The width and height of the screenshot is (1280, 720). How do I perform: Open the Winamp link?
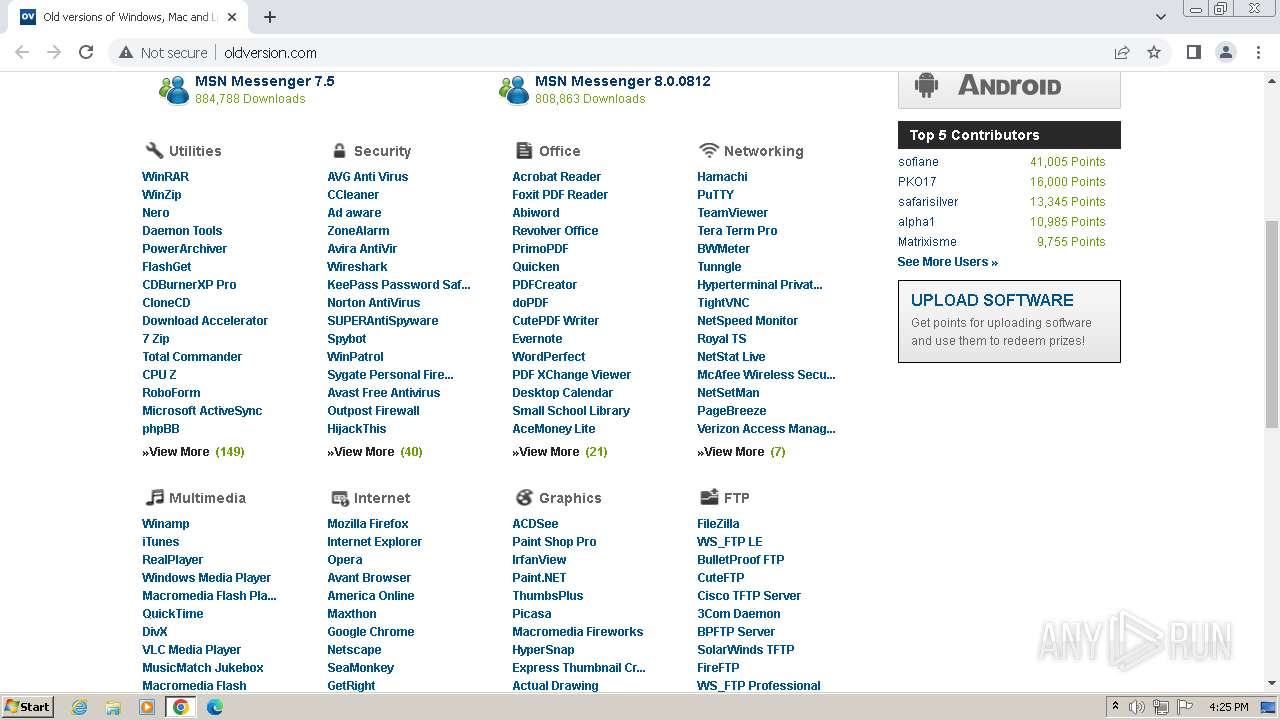166,524
